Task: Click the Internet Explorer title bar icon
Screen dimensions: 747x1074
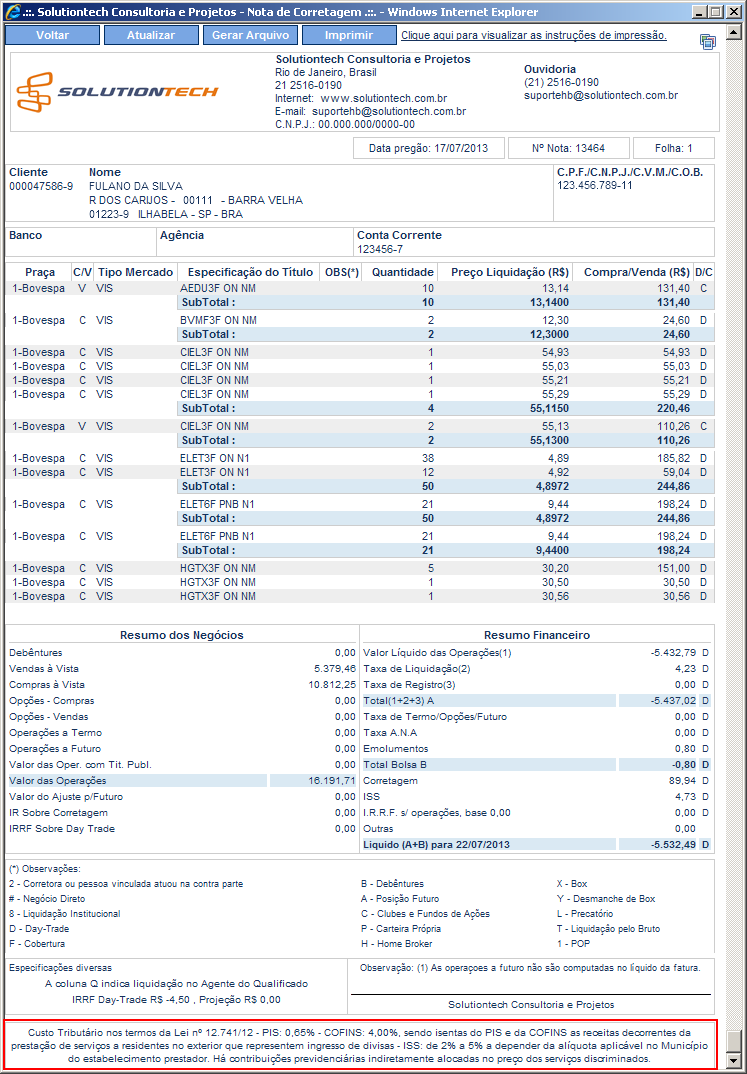Action: click(x=12, y=12)
